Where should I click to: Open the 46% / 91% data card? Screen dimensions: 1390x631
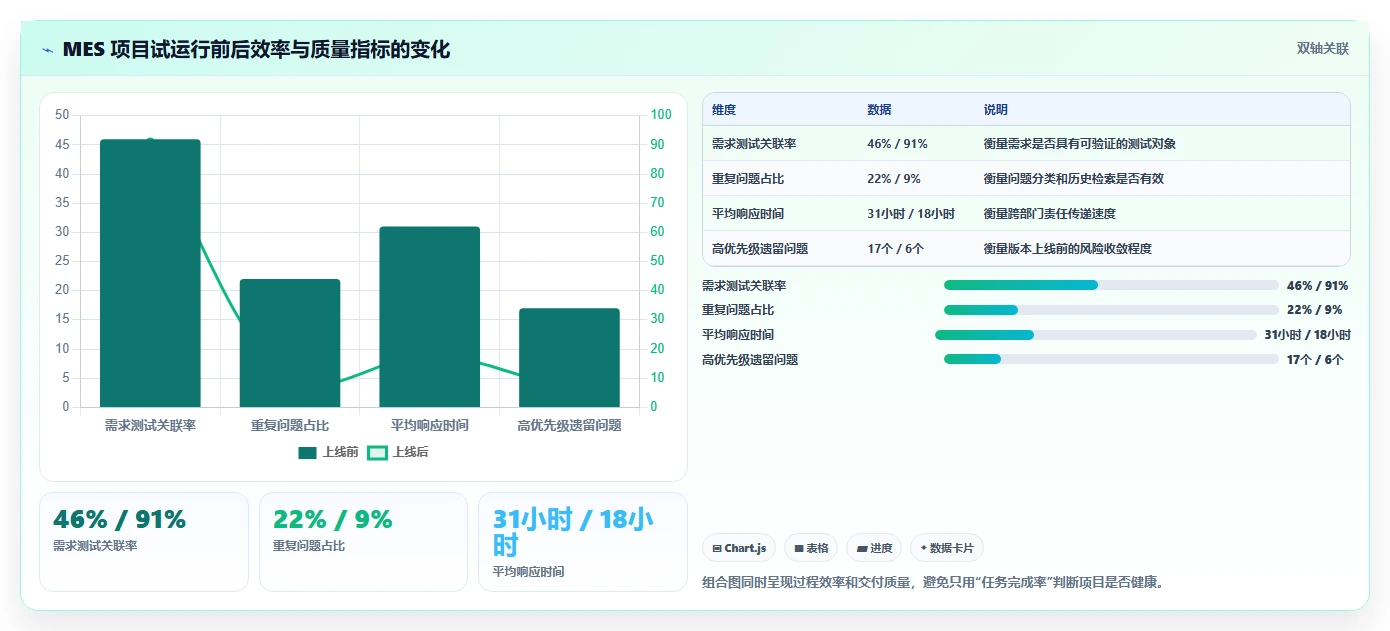144,542
